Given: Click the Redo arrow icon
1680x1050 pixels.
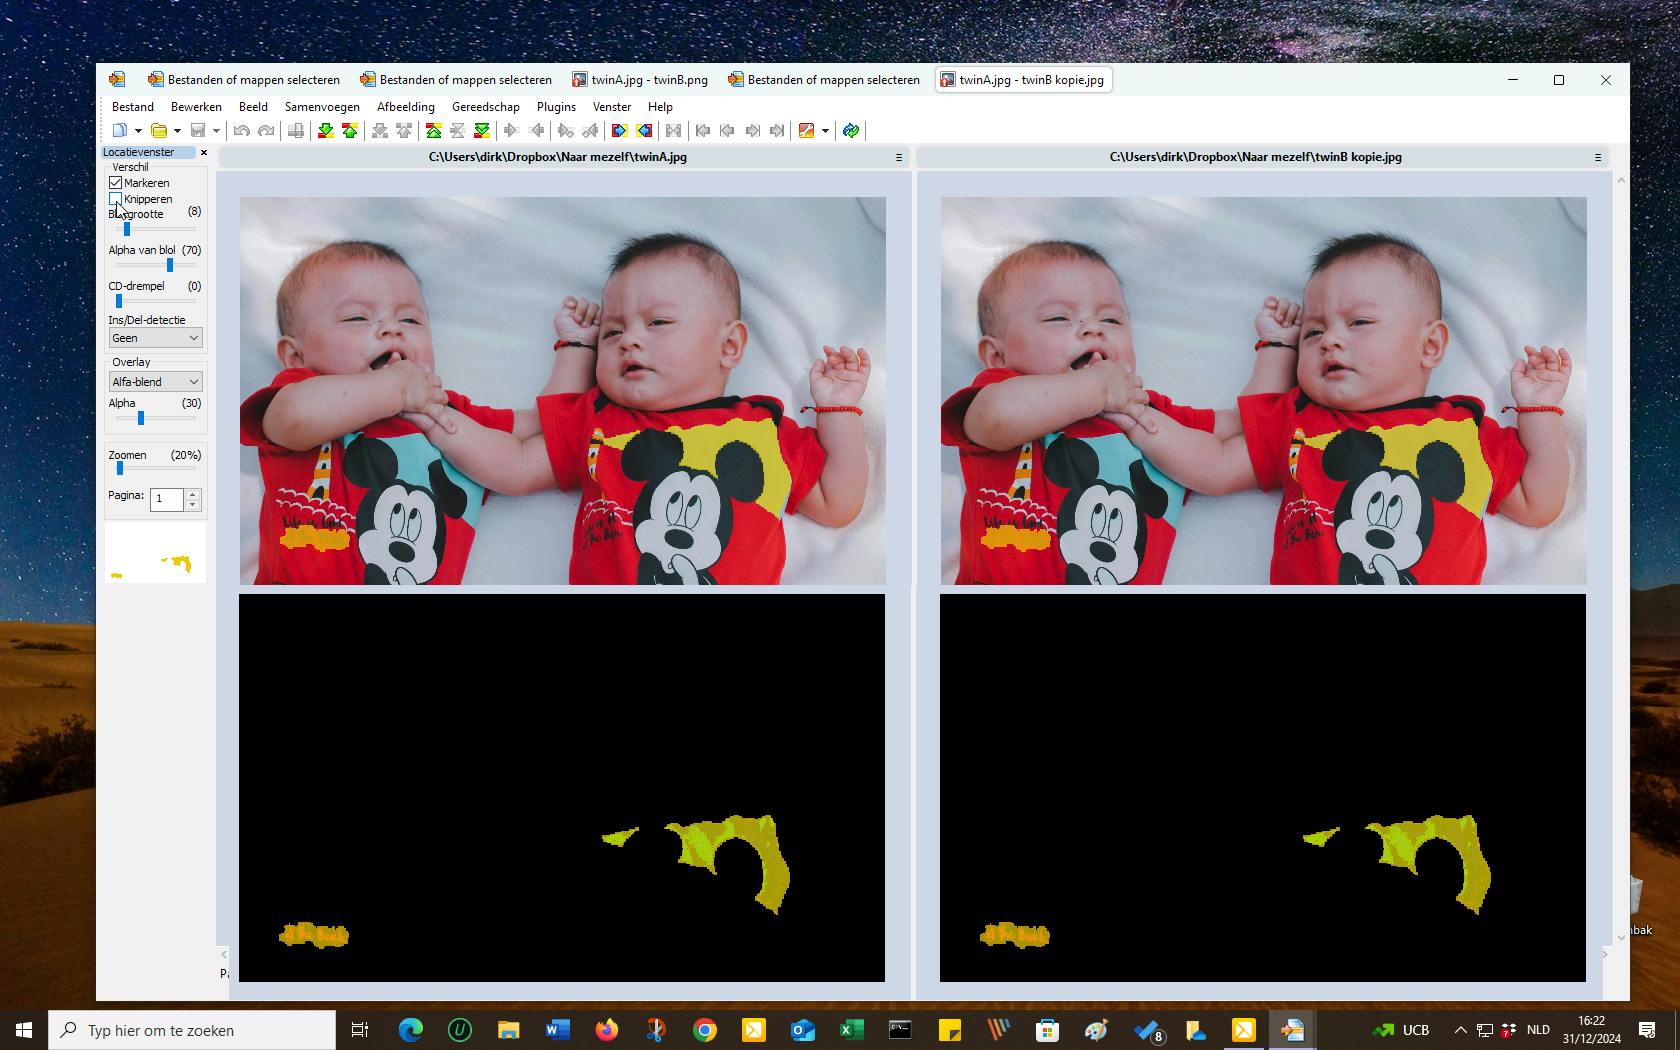Looking at the screenshot, I should (x=266, y=130).
